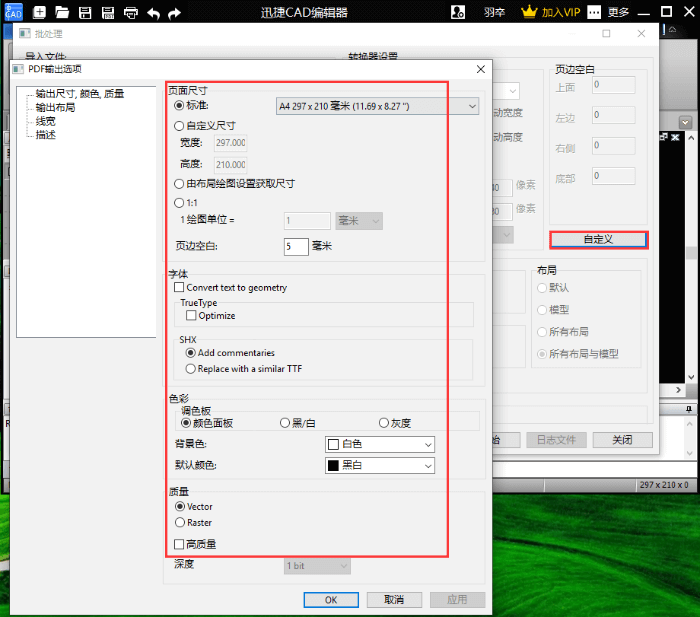The width and height of the screenshot is (700, 617).
Task: Enable Convert text to geometry checkbox
Action: 179,288
